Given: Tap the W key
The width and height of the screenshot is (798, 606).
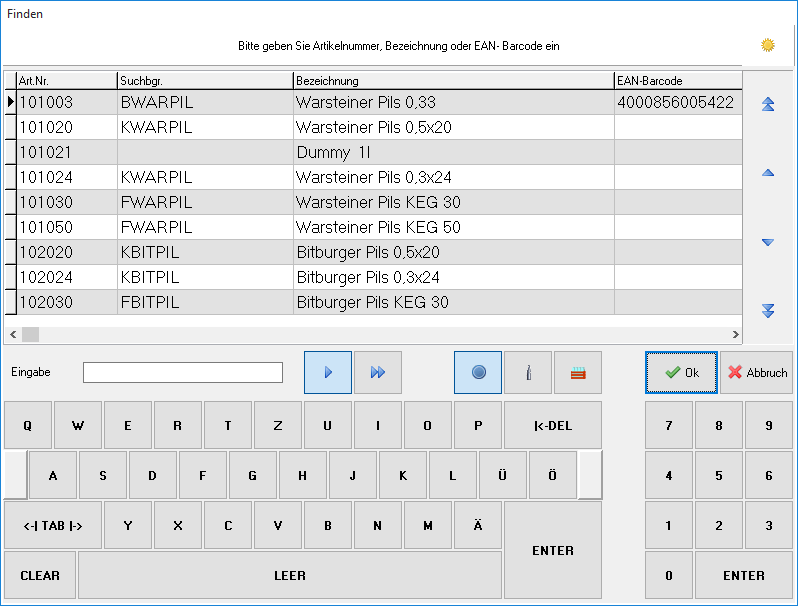Looking at the screenshot, I should click(x=78, y=425).
